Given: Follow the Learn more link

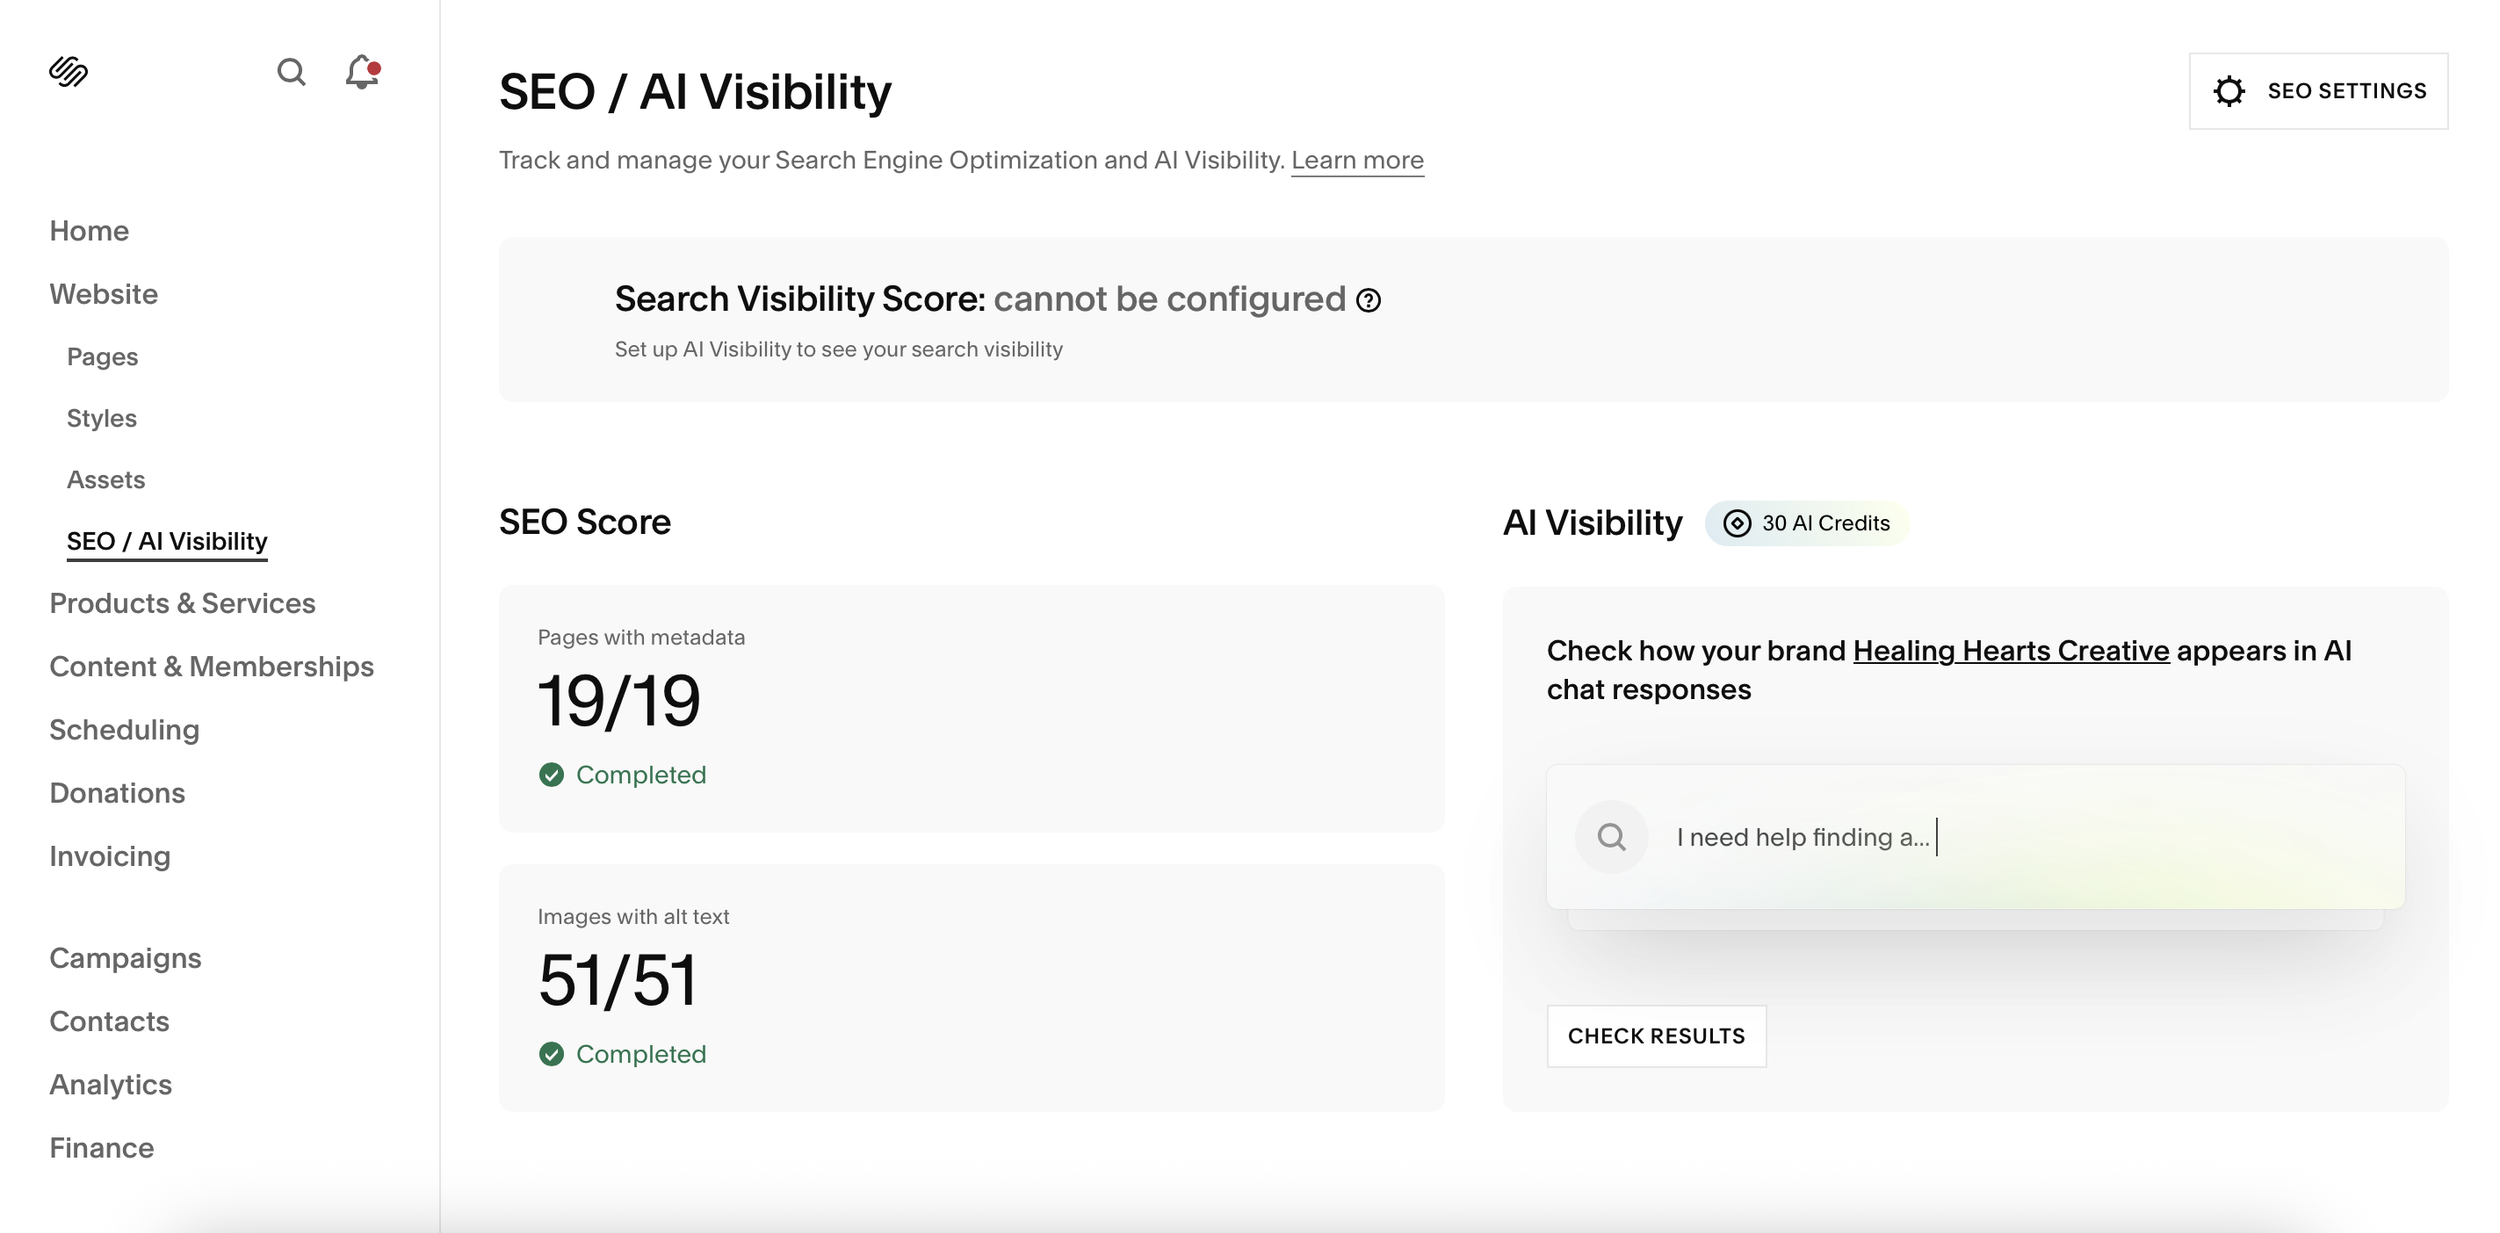Looking at the screenshot, I should coord(1357,160).
